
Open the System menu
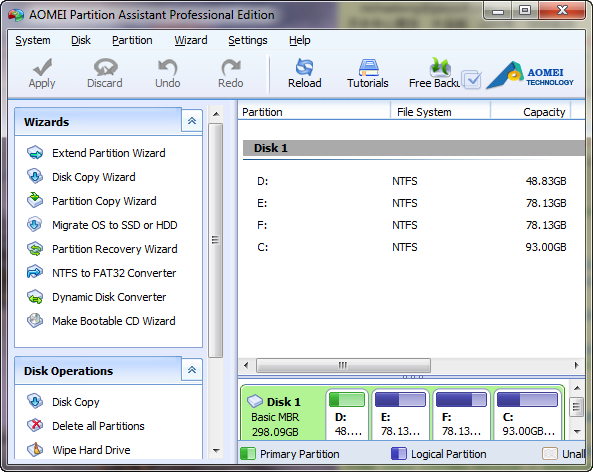pyautogui.click(x=33, y=40)
